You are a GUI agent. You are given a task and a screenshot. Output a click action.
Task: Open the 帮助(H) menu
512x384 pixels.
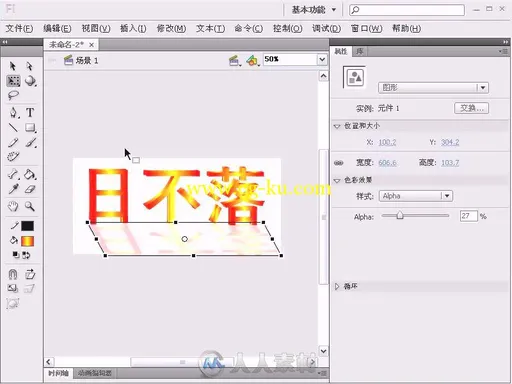click(x=406, y=29)
